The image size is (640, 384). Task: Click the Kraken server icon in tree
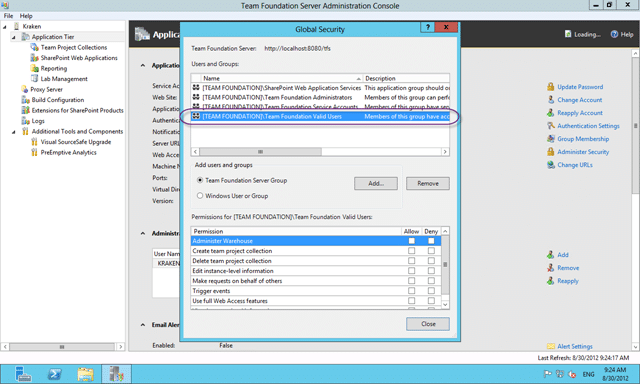16,26
